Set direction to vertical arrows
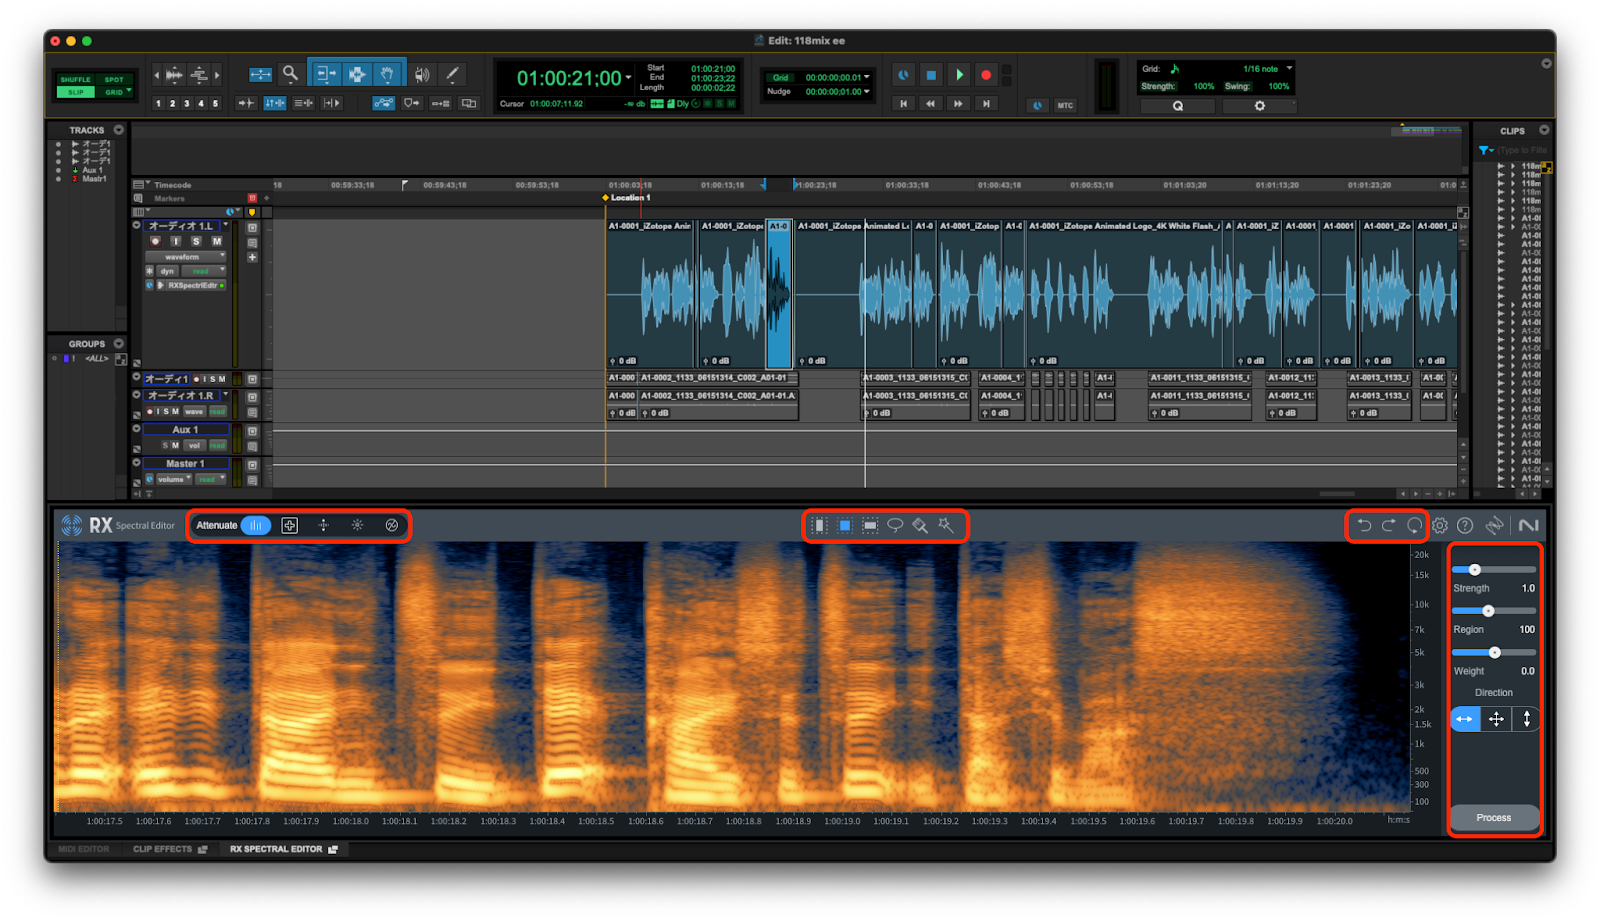The width and height of the screenshot is (1600, 921). click(x=1526, y=719)
